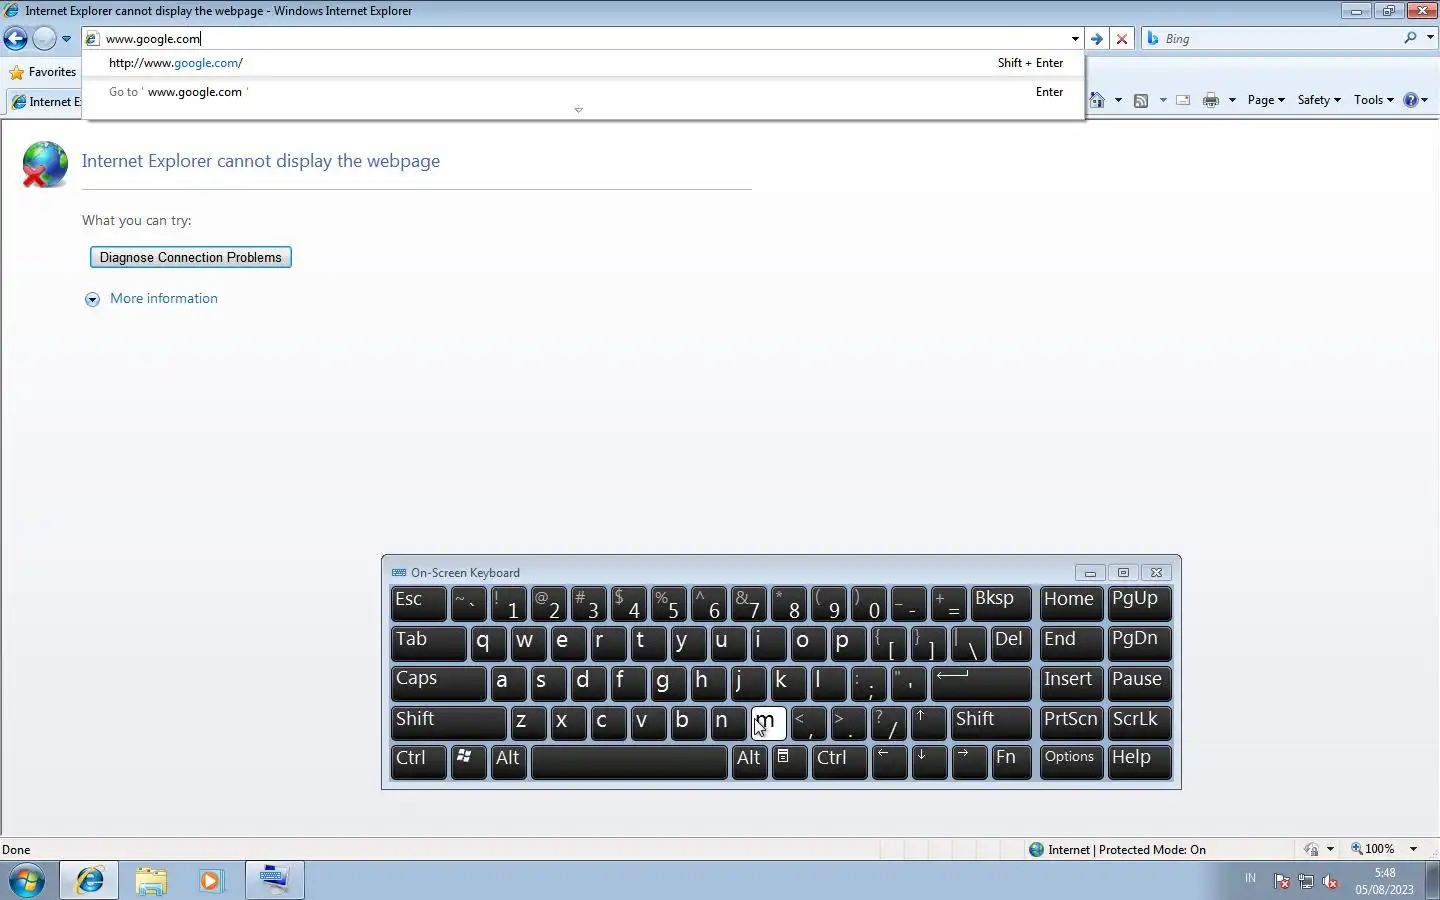Toggle right Ctrl key on the On-Screen Keyboard

pos(839,762)
